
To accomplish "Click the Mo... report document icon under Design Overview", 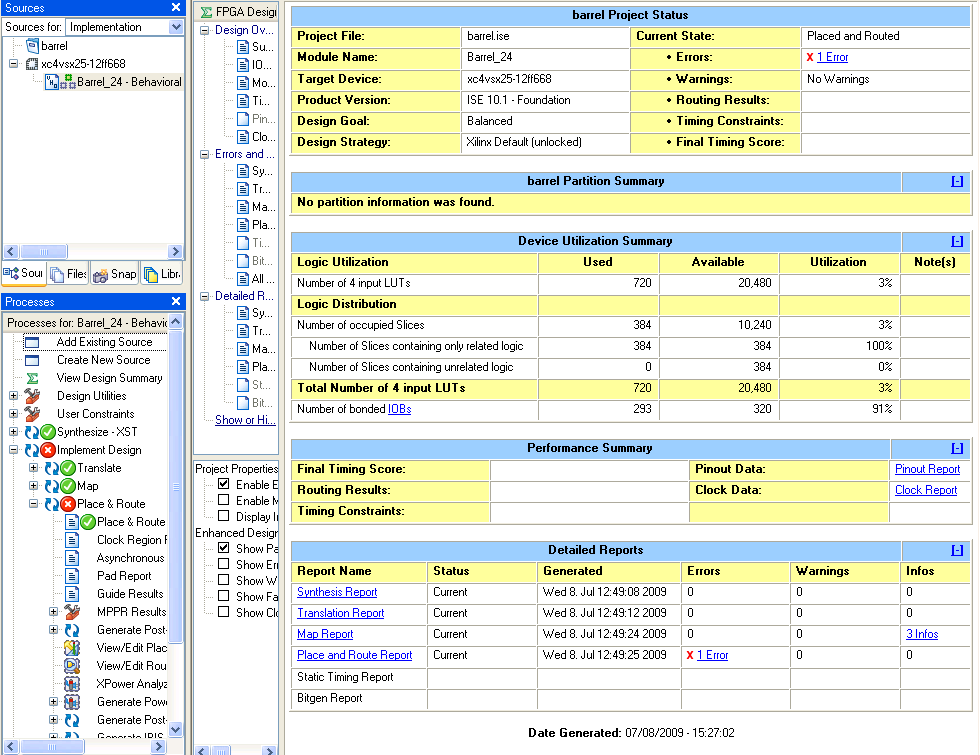I will pos(243,82).
